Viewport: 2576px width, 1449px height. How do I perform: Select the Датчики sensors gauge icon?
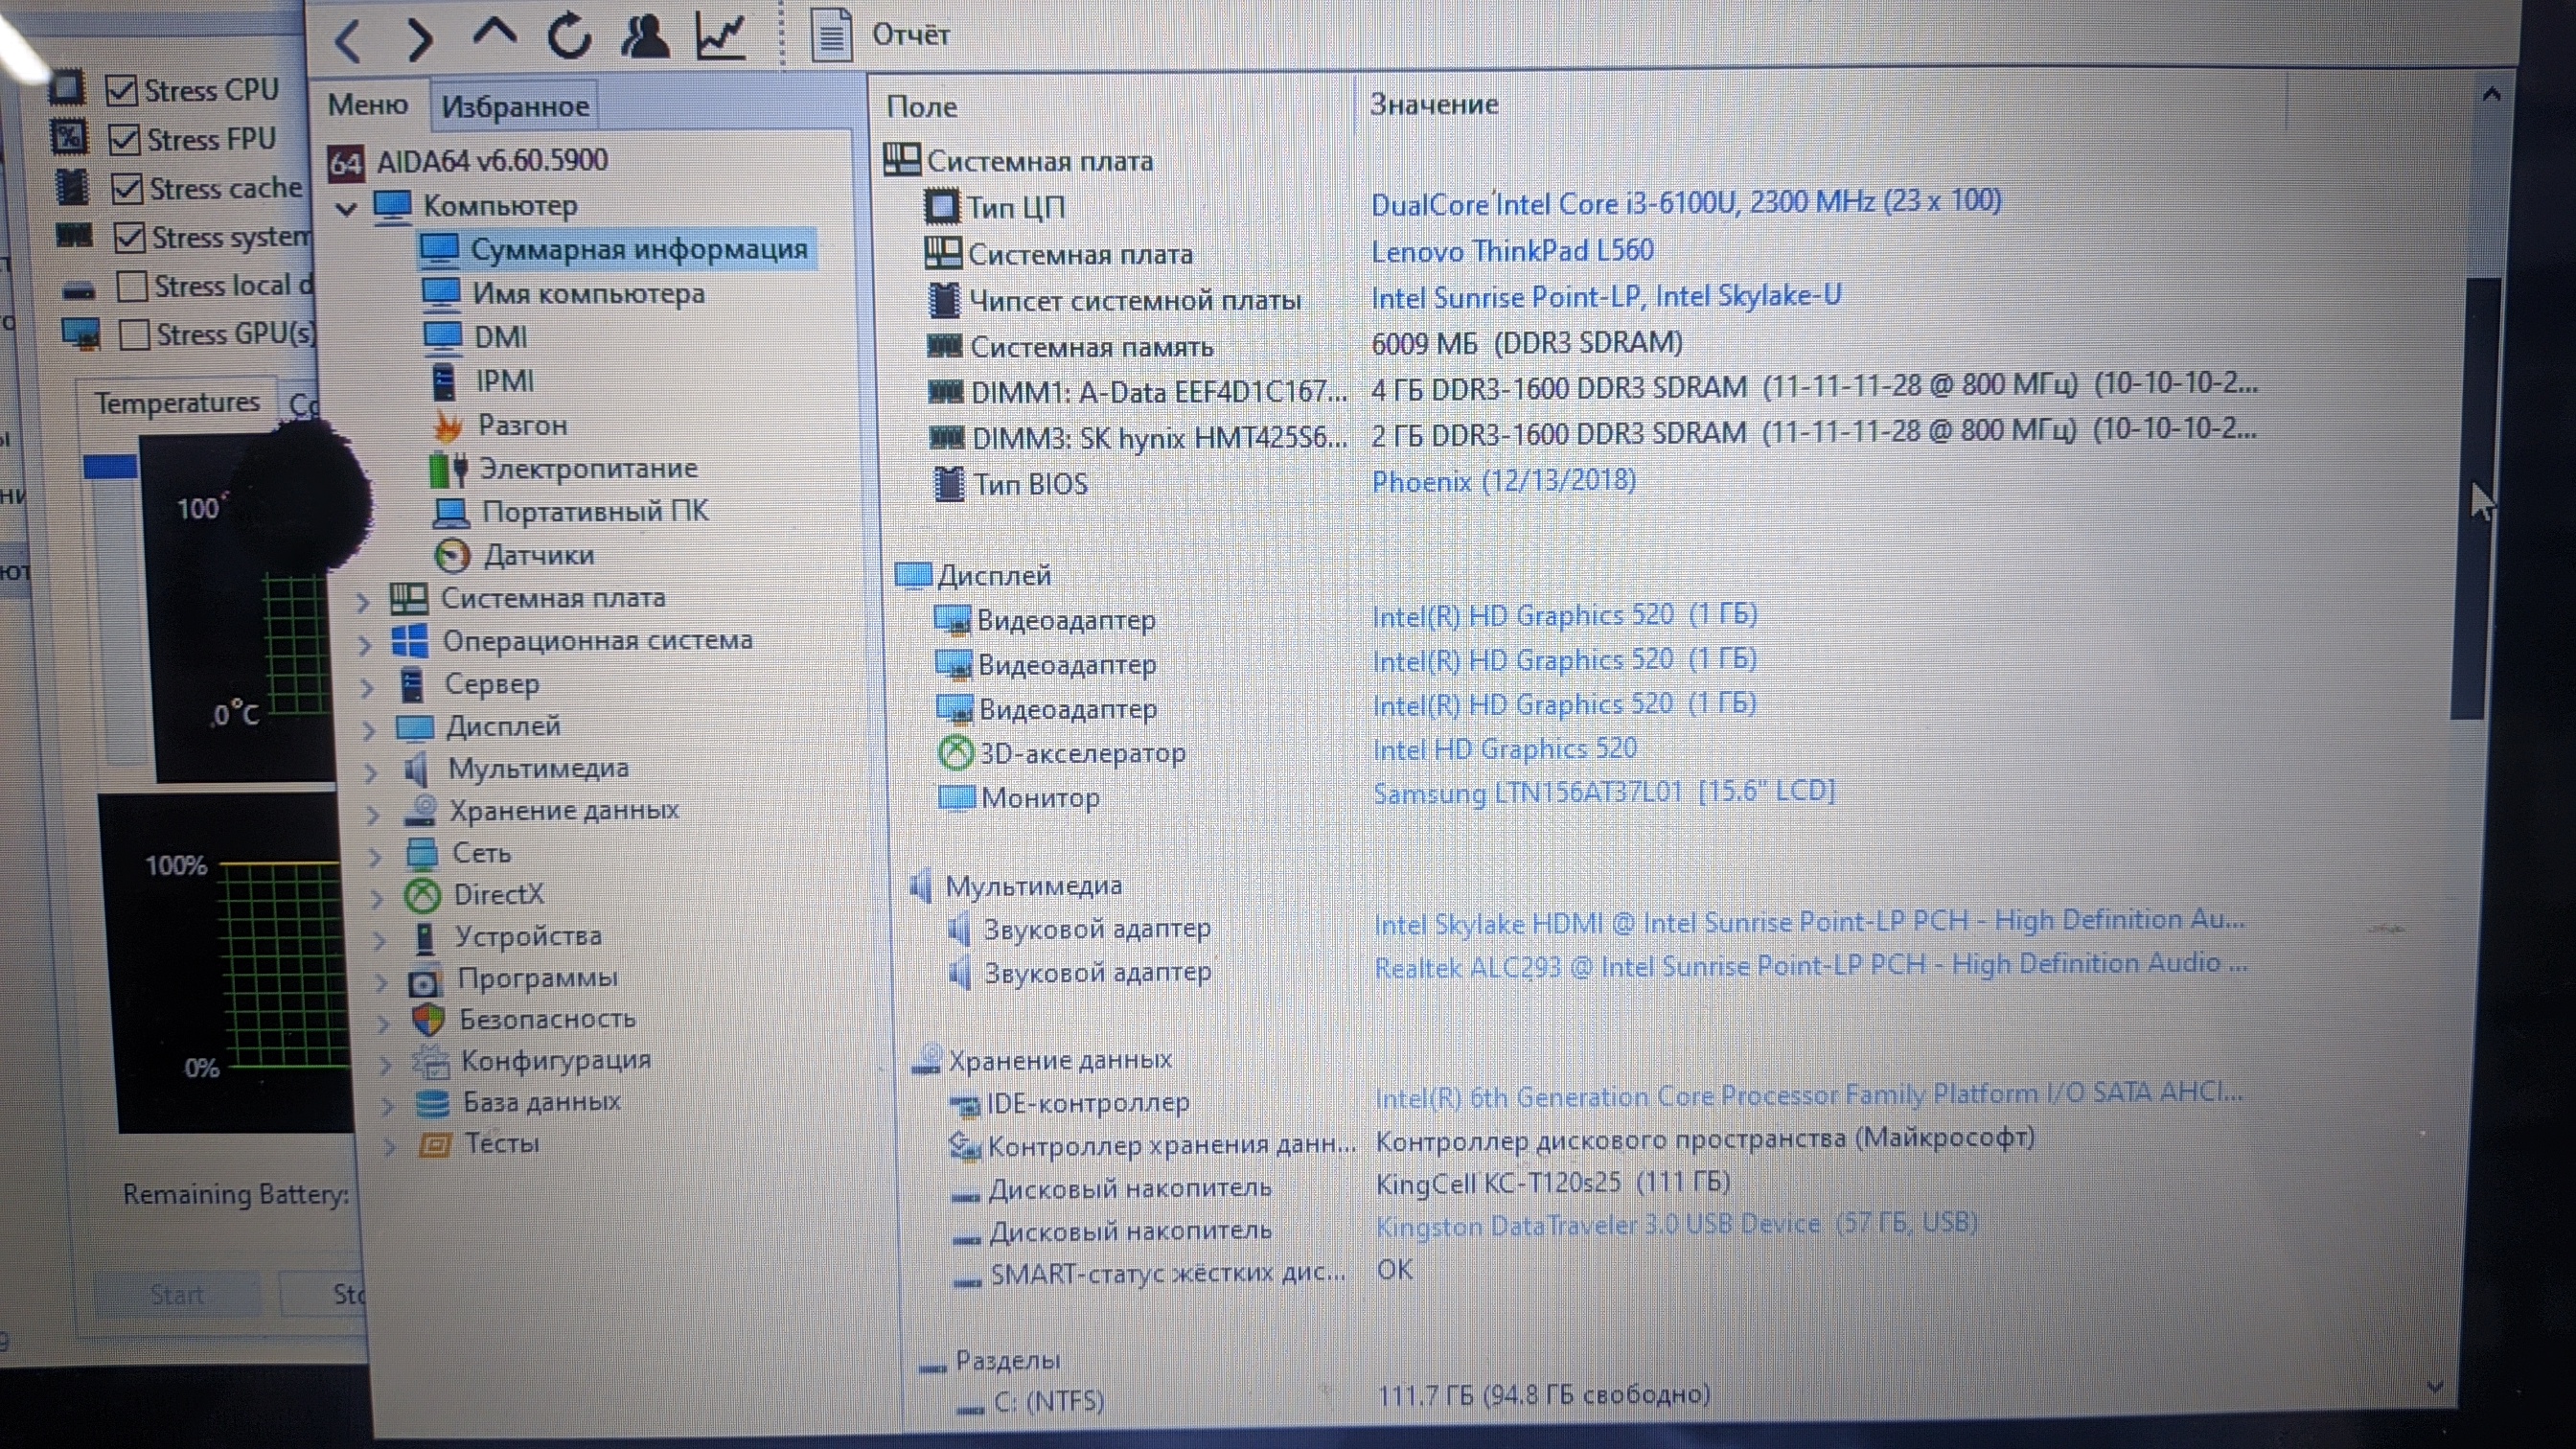(452, 555)
